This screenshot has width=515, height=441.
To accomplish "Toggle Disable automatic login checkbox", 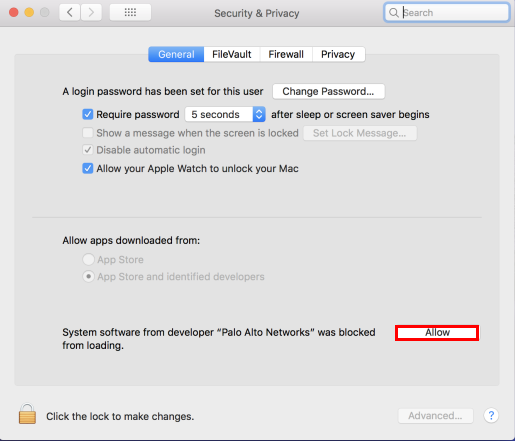I will click(x=88, y=150).
